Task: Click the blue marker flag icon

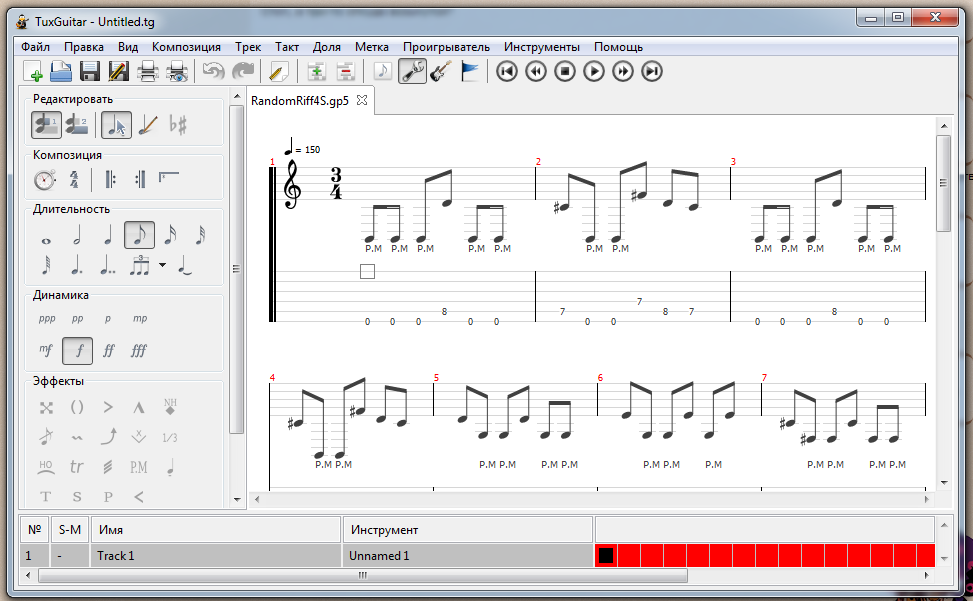Action: tap(469, 71)
